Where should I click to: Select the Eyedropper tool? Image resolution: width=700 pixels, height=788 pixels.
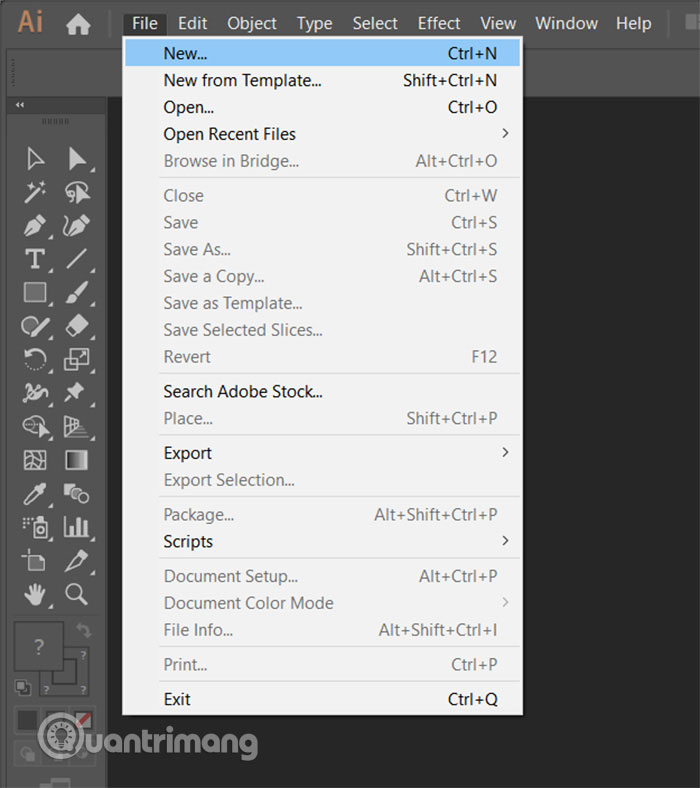coord(35,494)
